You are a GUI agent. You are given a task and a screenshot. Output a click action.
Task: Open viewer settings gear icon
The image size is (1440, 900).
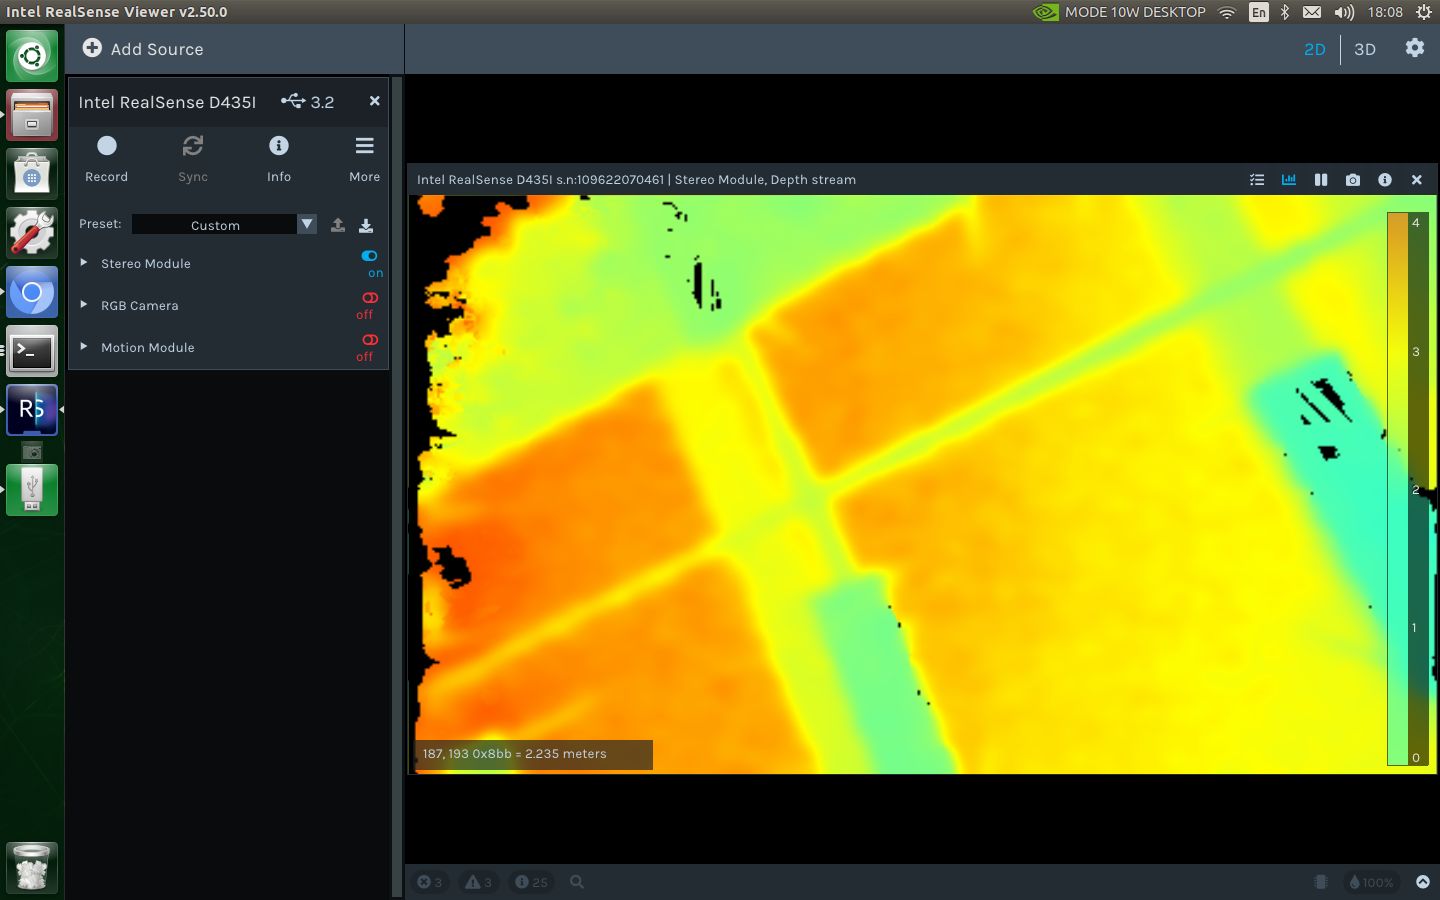tap(1414, 48)
